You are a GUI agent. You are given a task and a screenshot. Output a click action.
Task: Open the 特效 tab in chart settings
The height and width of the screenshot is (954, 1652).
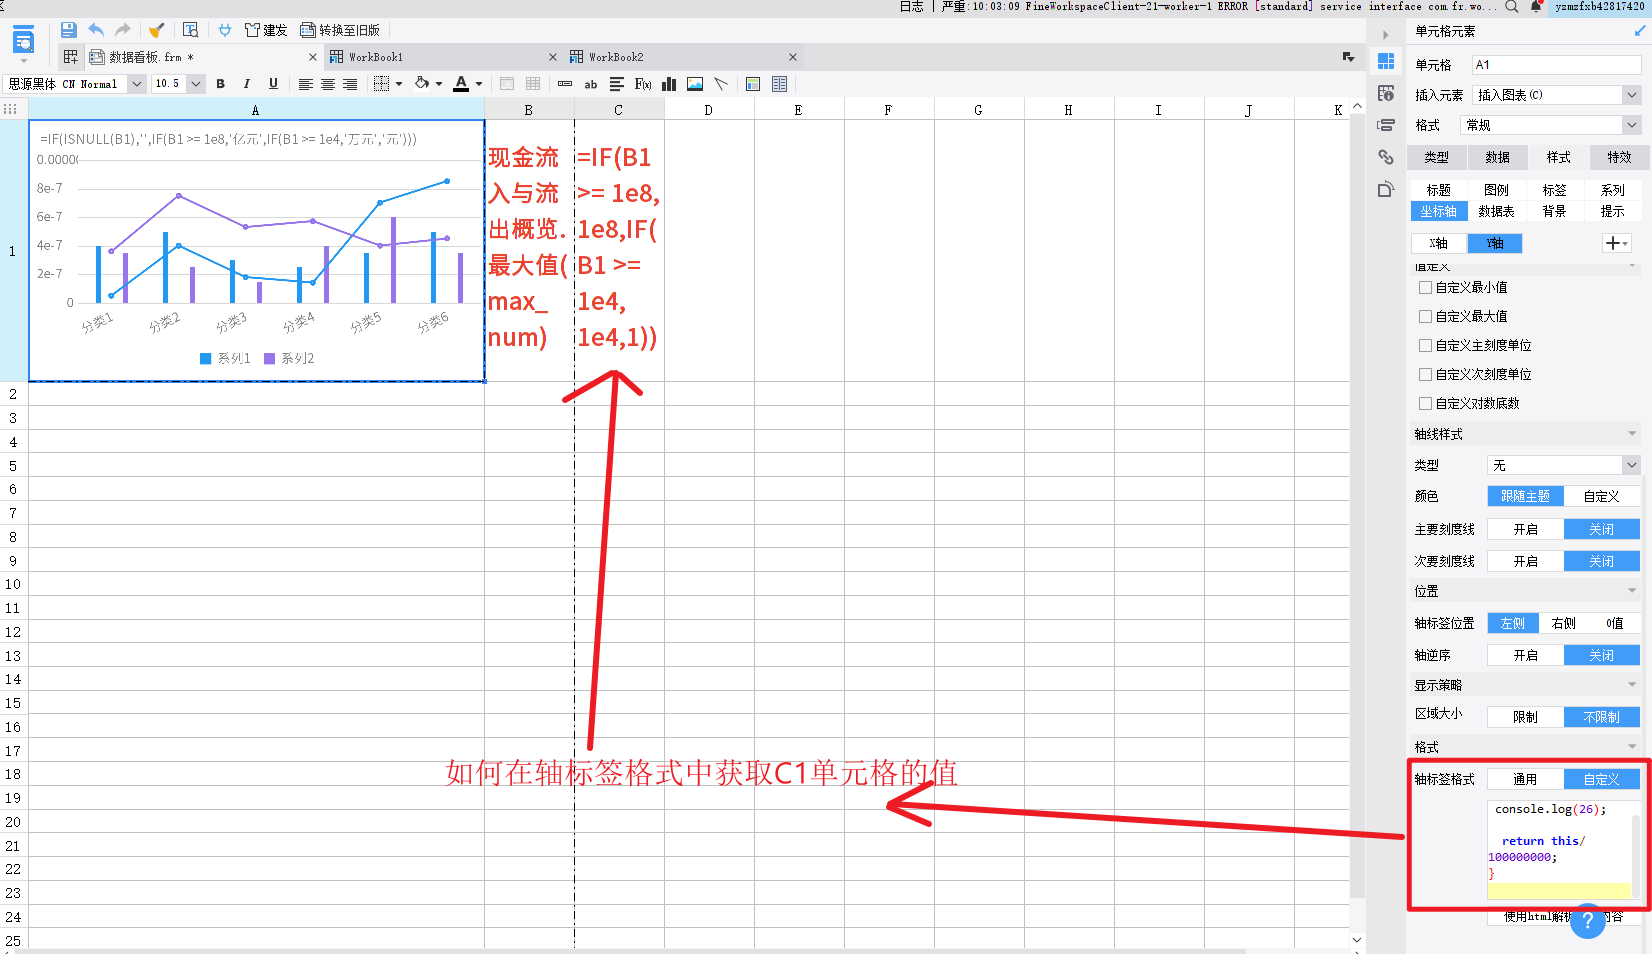[x=1619, y=157]
